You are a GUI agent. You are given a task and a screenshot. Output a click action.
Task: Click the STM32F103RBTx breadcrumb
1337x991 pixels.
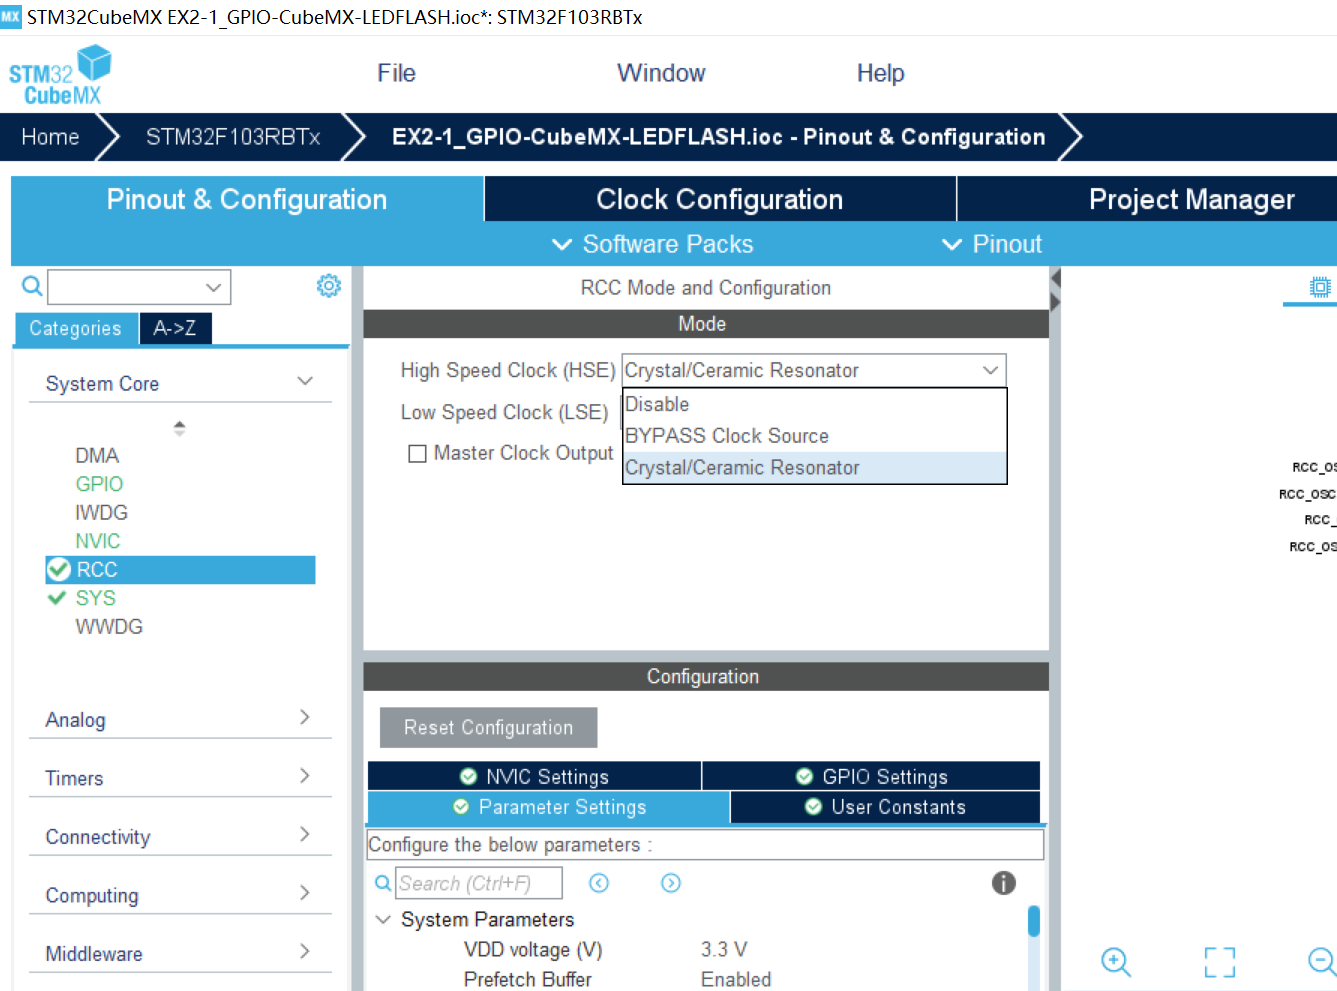tap(233, 137)
